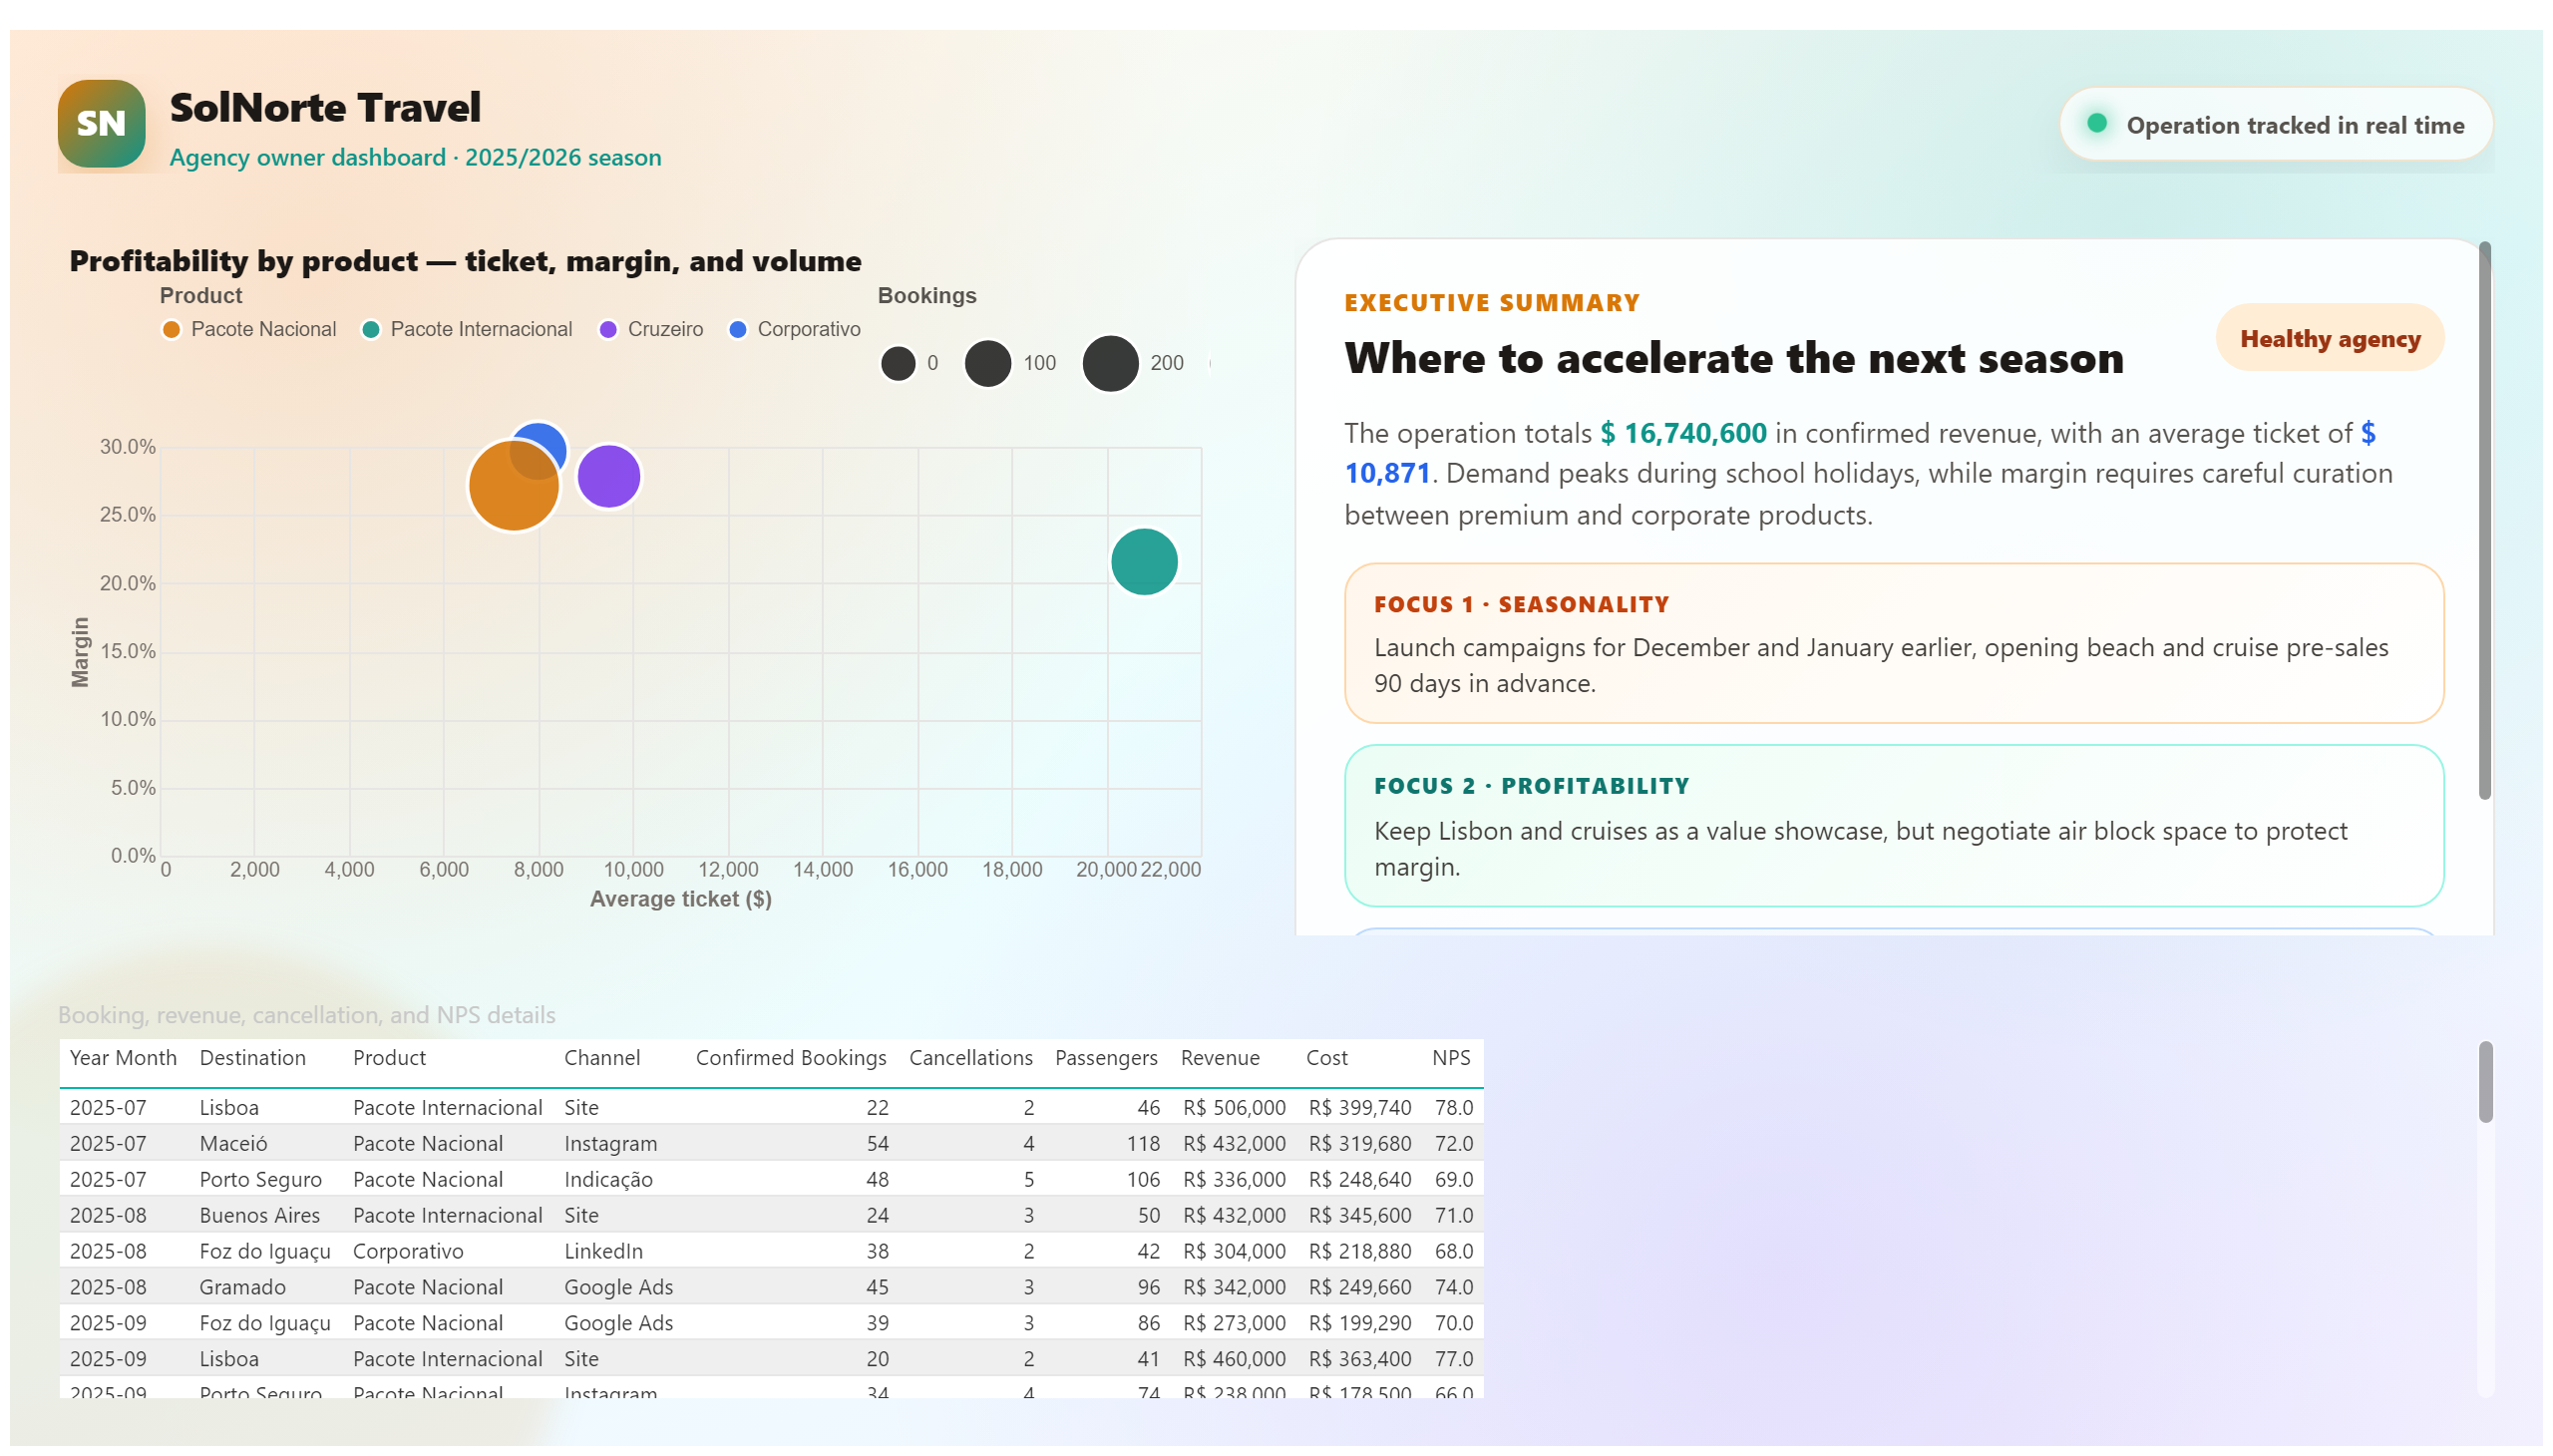
Task: Click the SN SolNorte logo icon
Action: (101, 124)
